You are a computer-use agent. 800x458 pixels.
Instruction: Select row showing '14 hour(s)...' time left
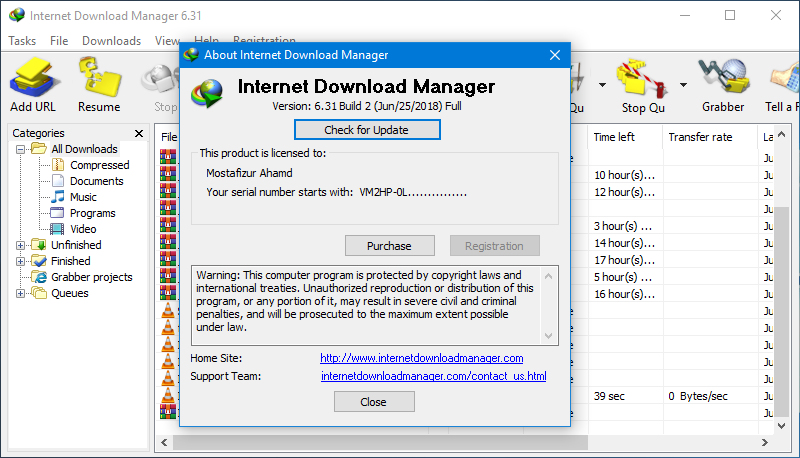(624, 243)
